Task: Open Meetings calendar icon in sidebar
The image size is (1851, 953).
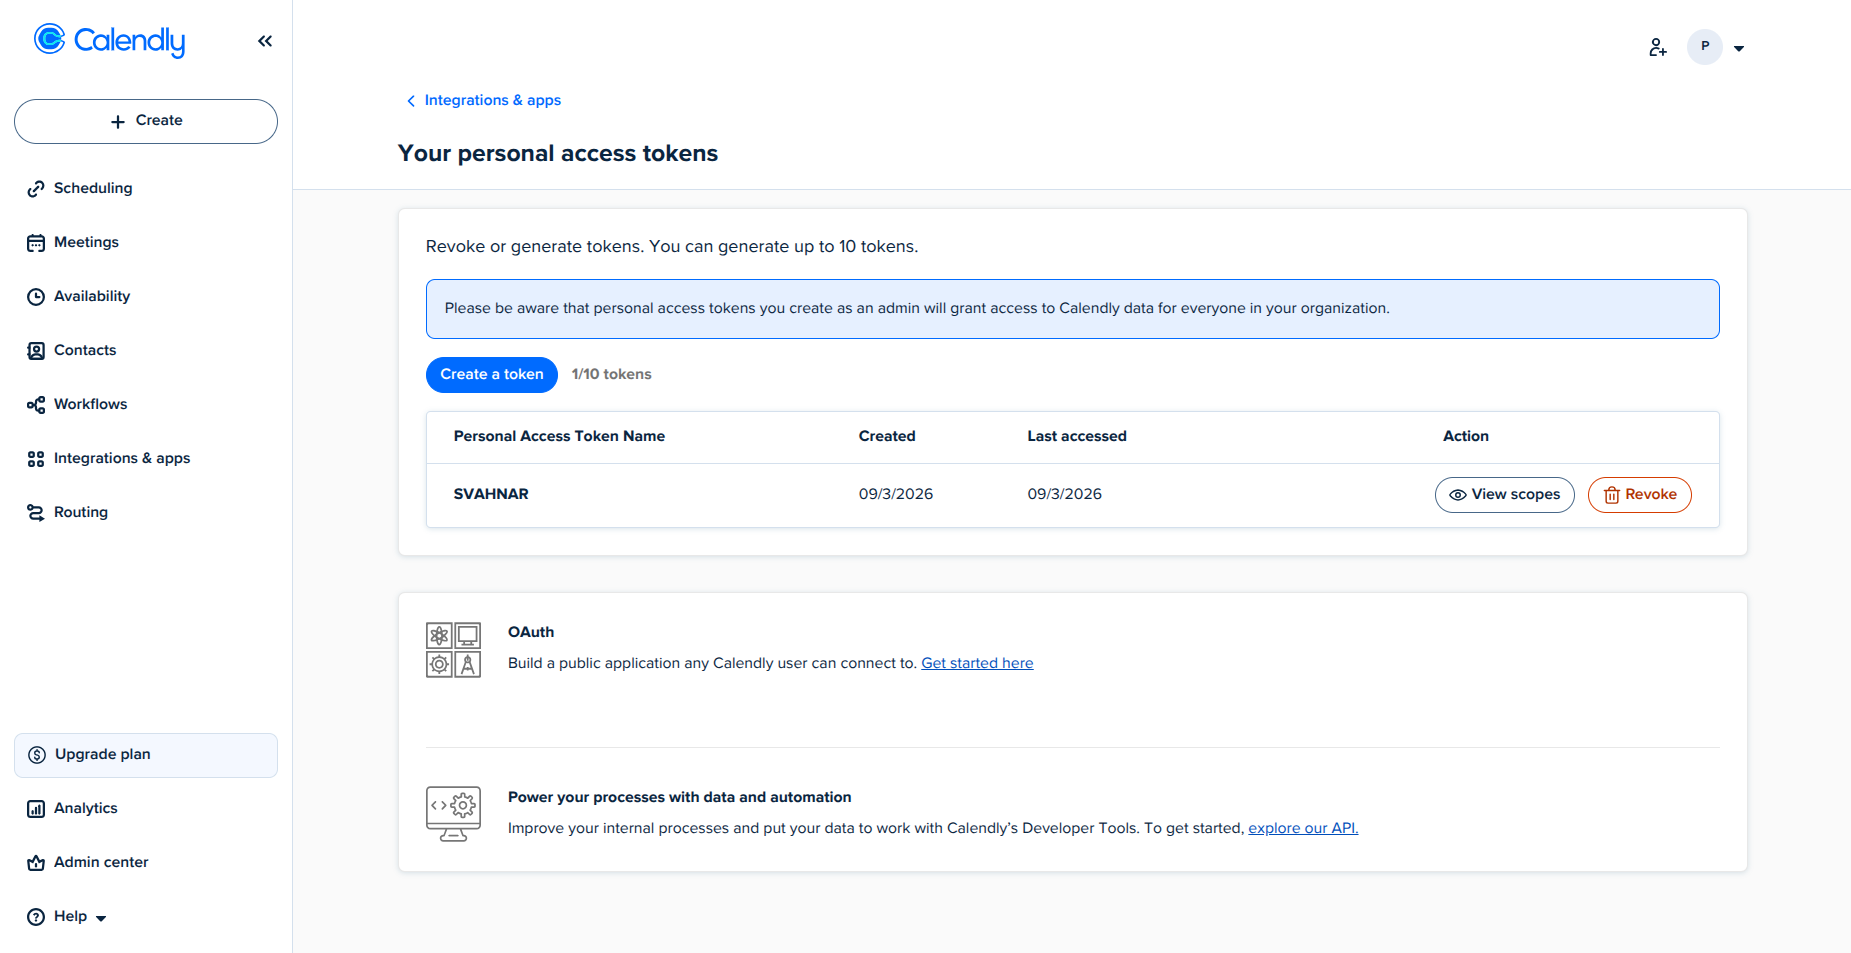Action: pos(36,242)
